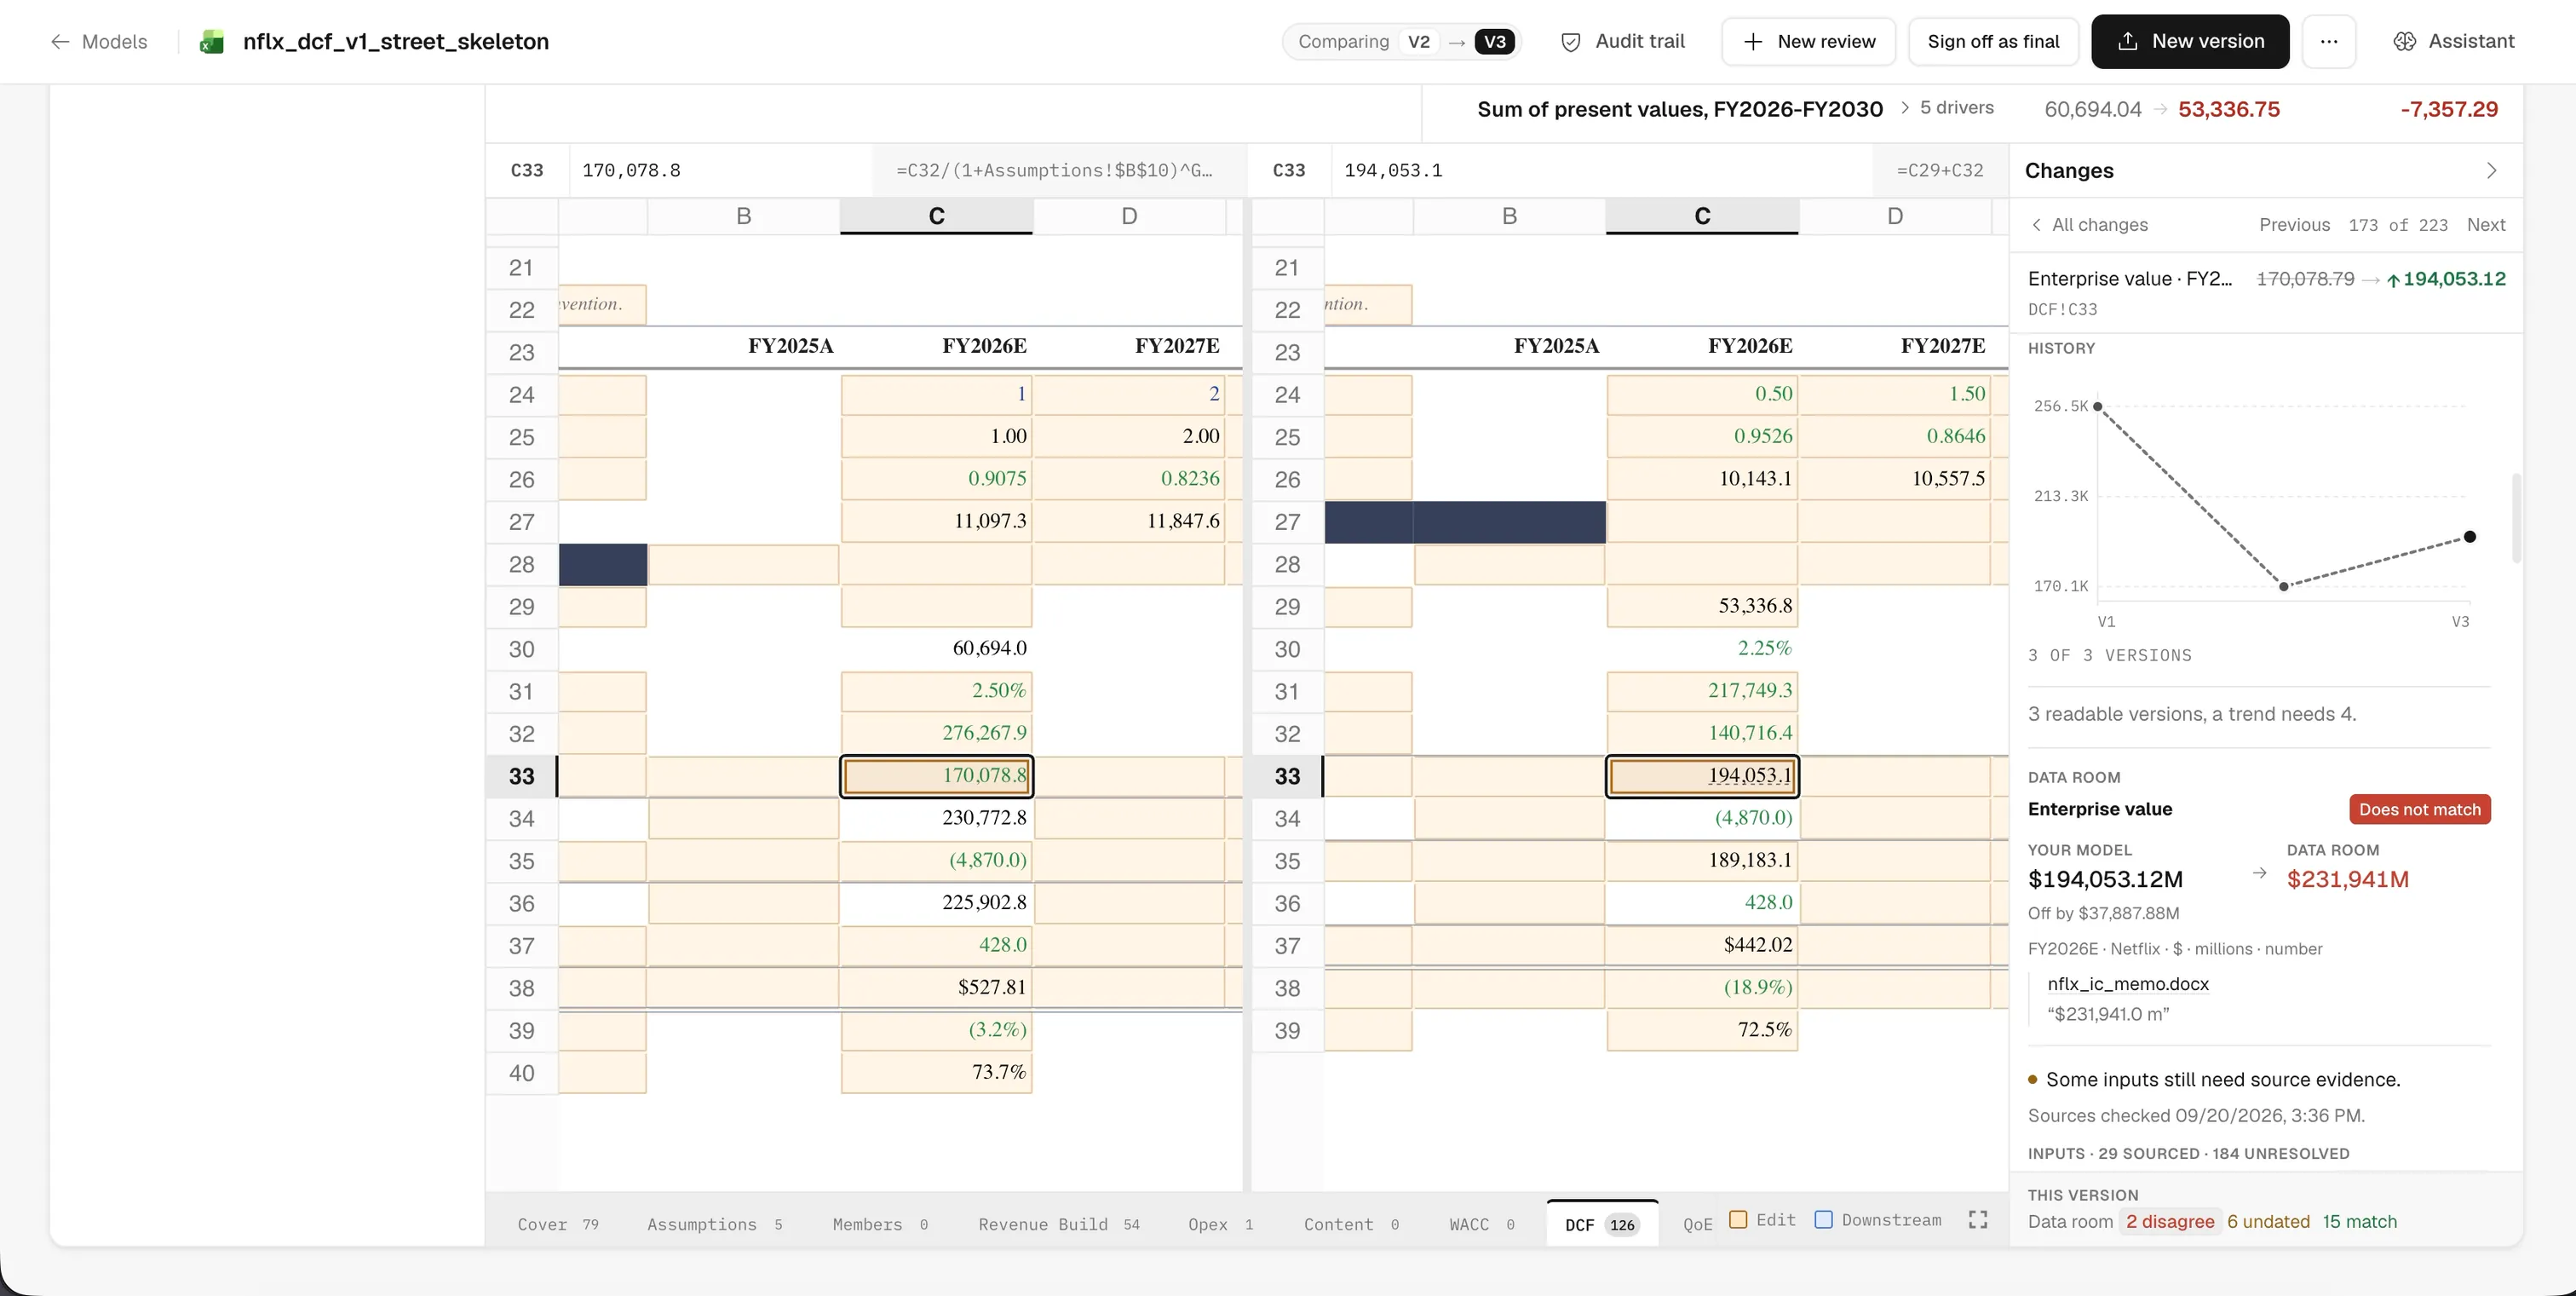This screenshot has height=1296, width=2576.
Task: Open the nflx_ic_memo.docx source link
Action: (x=2127, y=984)
